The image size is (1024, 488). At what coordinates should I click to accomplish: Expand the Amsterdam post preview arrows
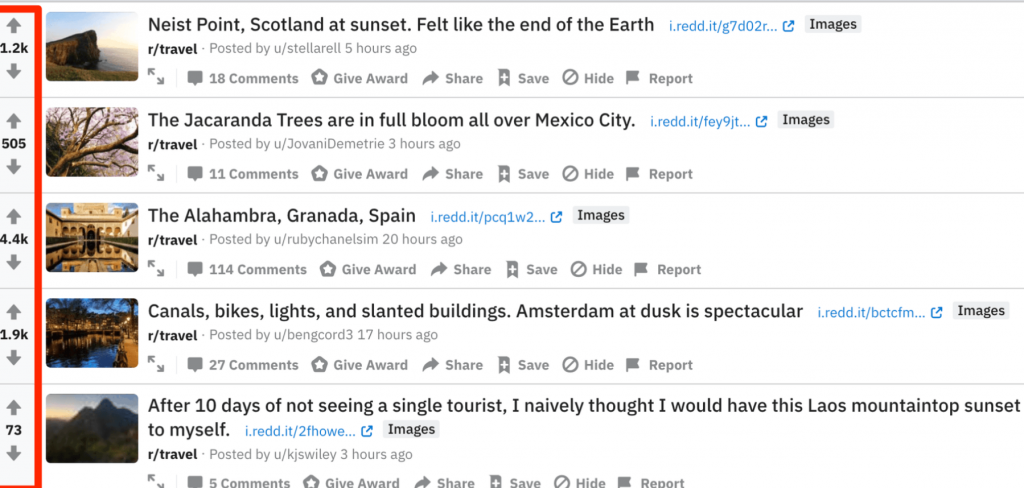(155, 365)
